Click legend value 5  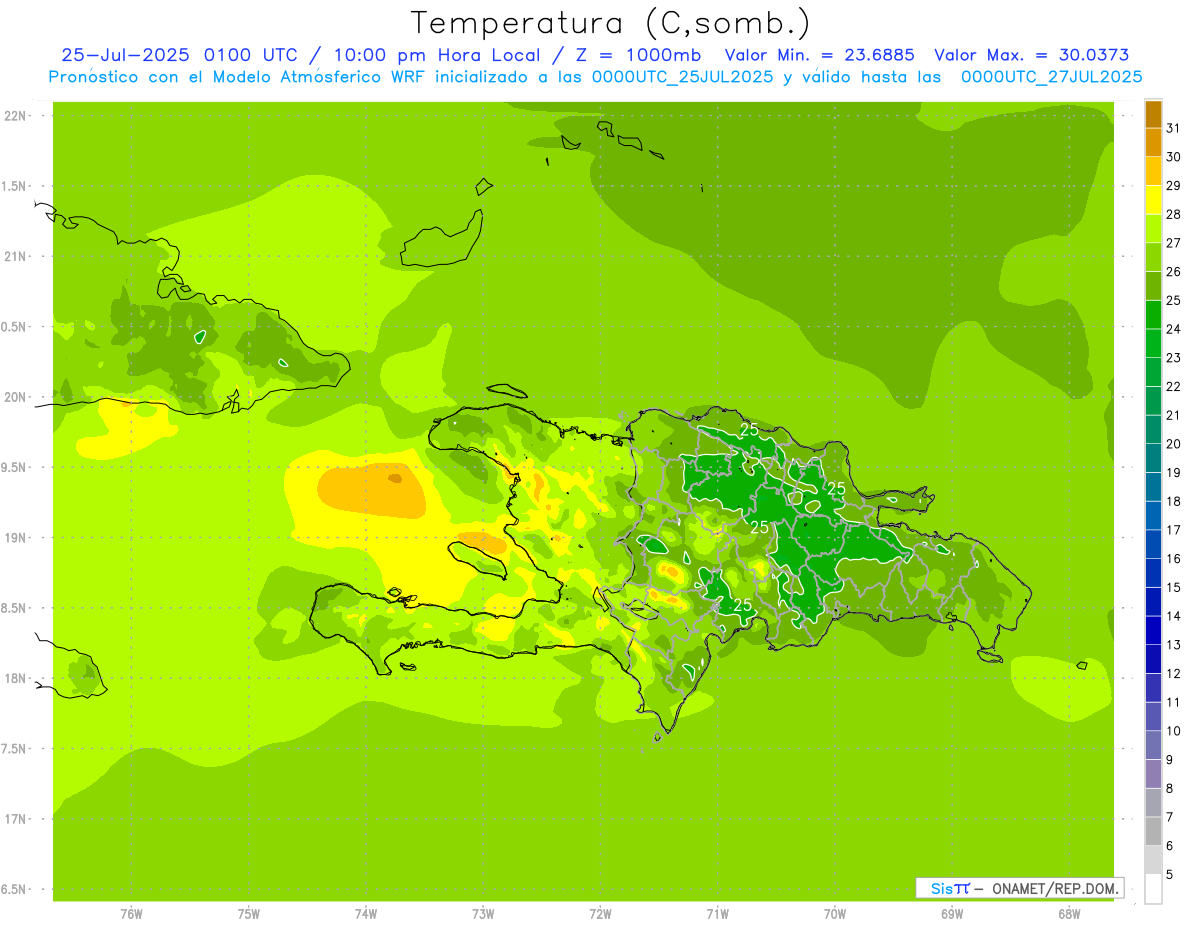tap(1170, 874)
